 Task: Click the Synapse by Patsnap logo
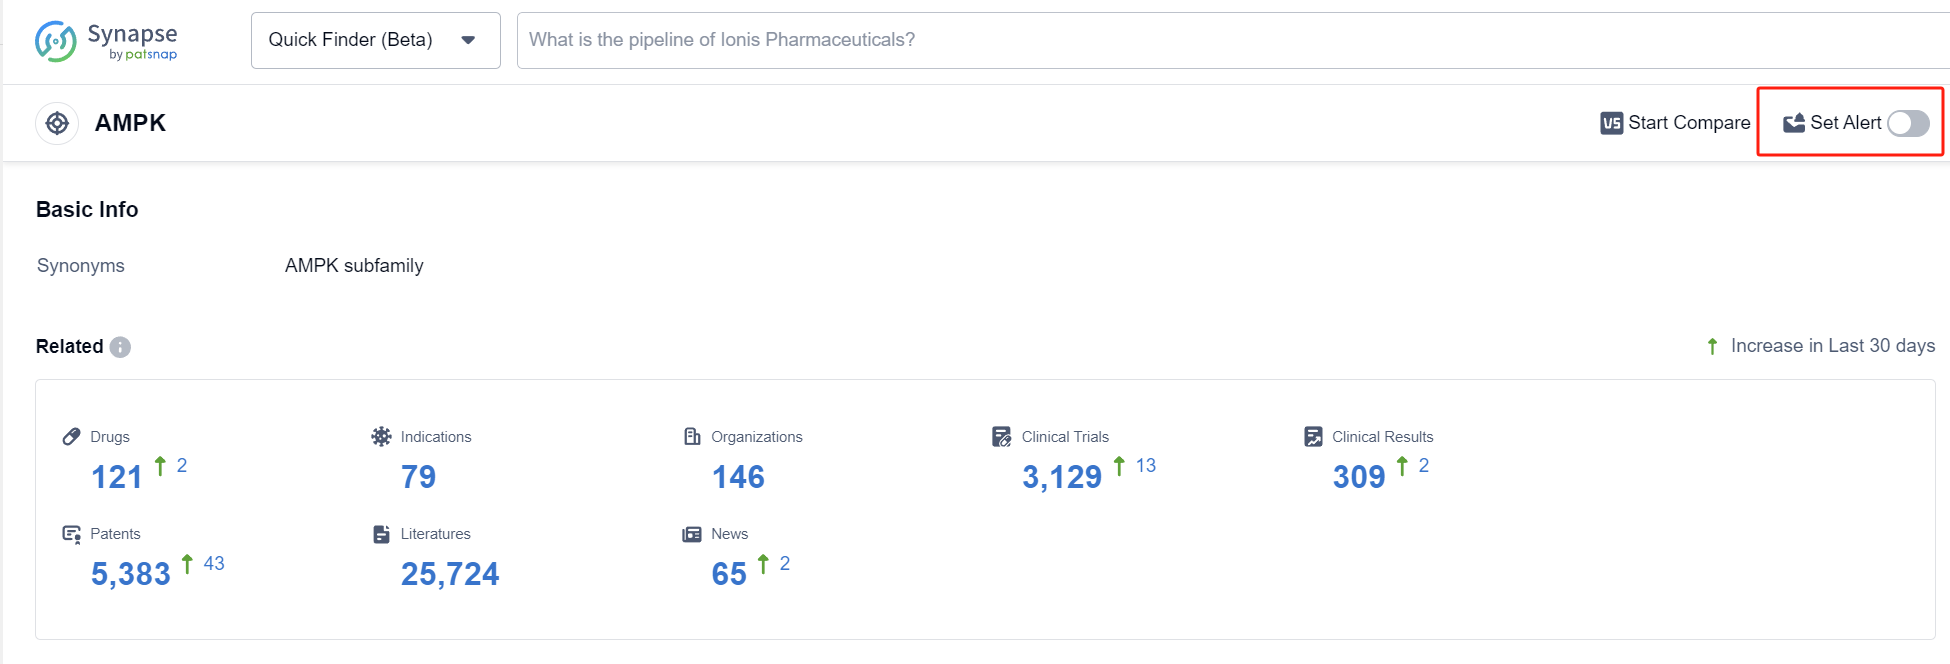pos(106,41)
